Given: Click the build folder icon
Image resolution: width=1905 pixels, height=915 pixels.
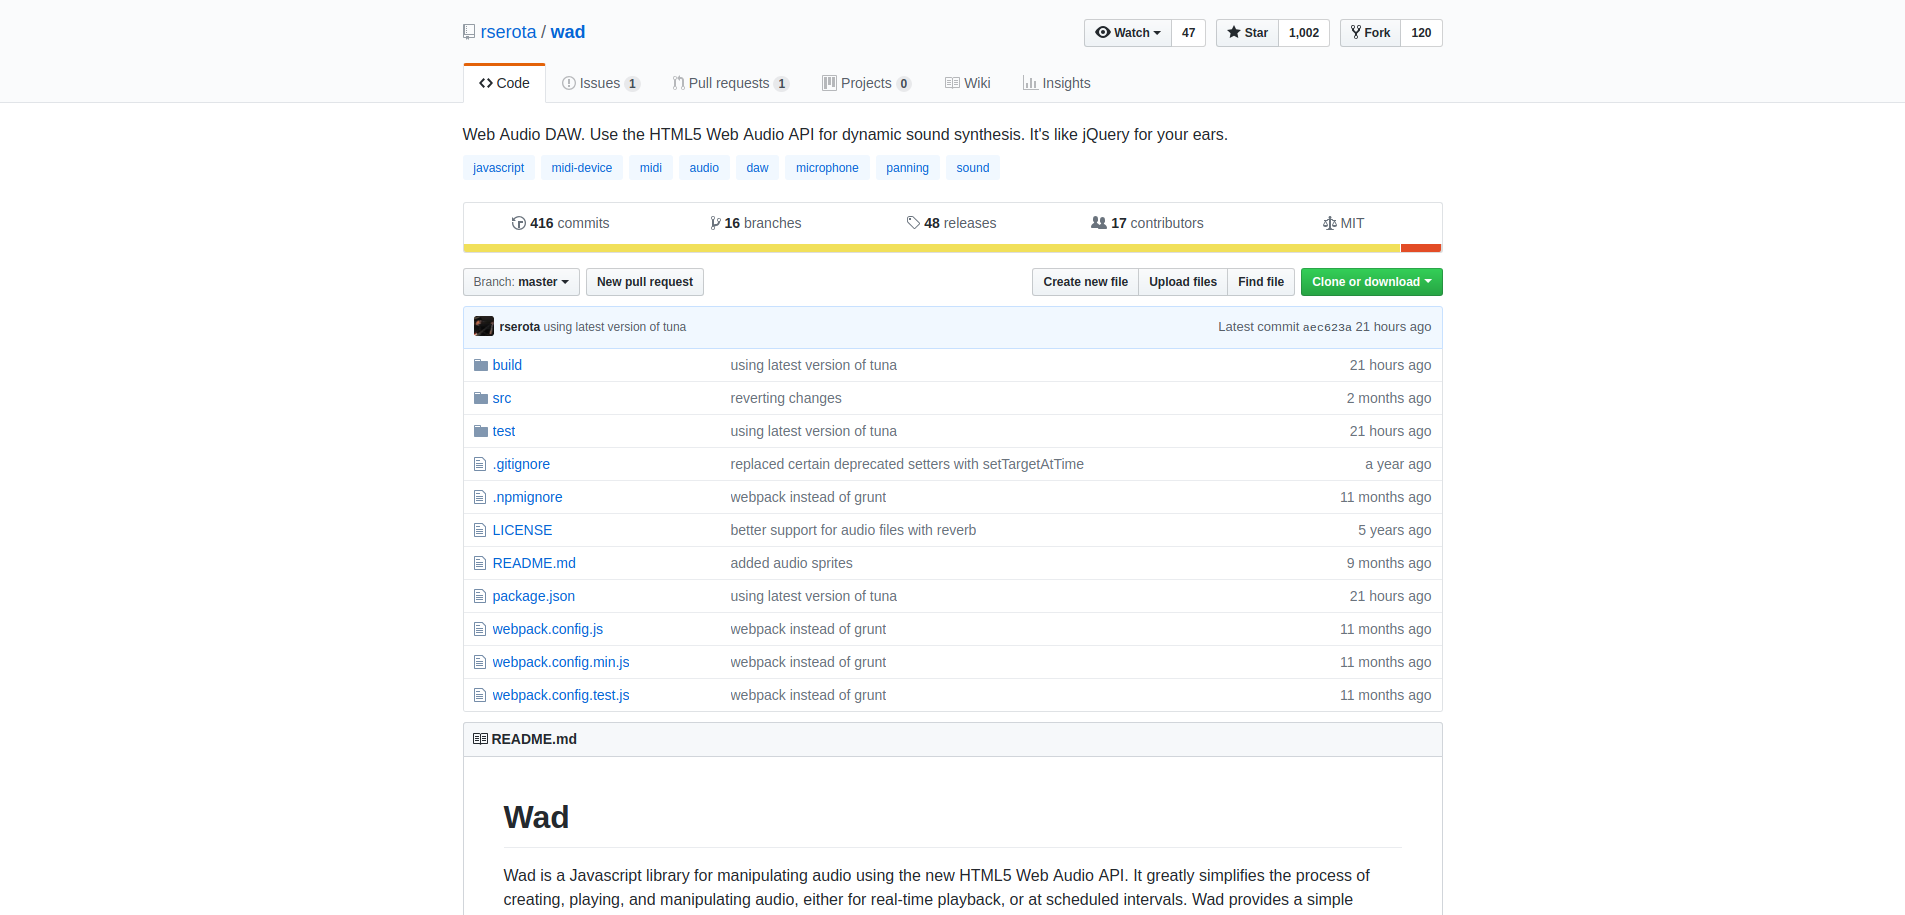Looking at the screenshot, I should point(480,365).
